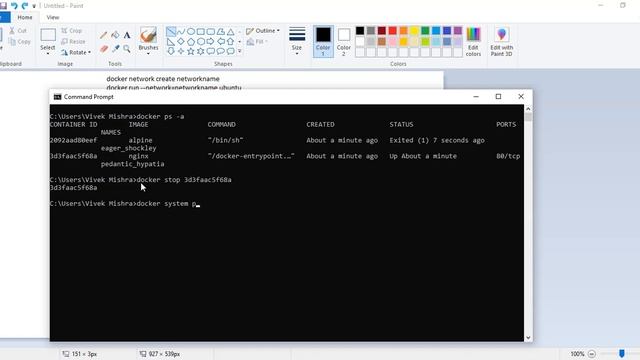
Task: Open the shape Outline dropdown
Action: pyautogui.click(x=263, y=31)
